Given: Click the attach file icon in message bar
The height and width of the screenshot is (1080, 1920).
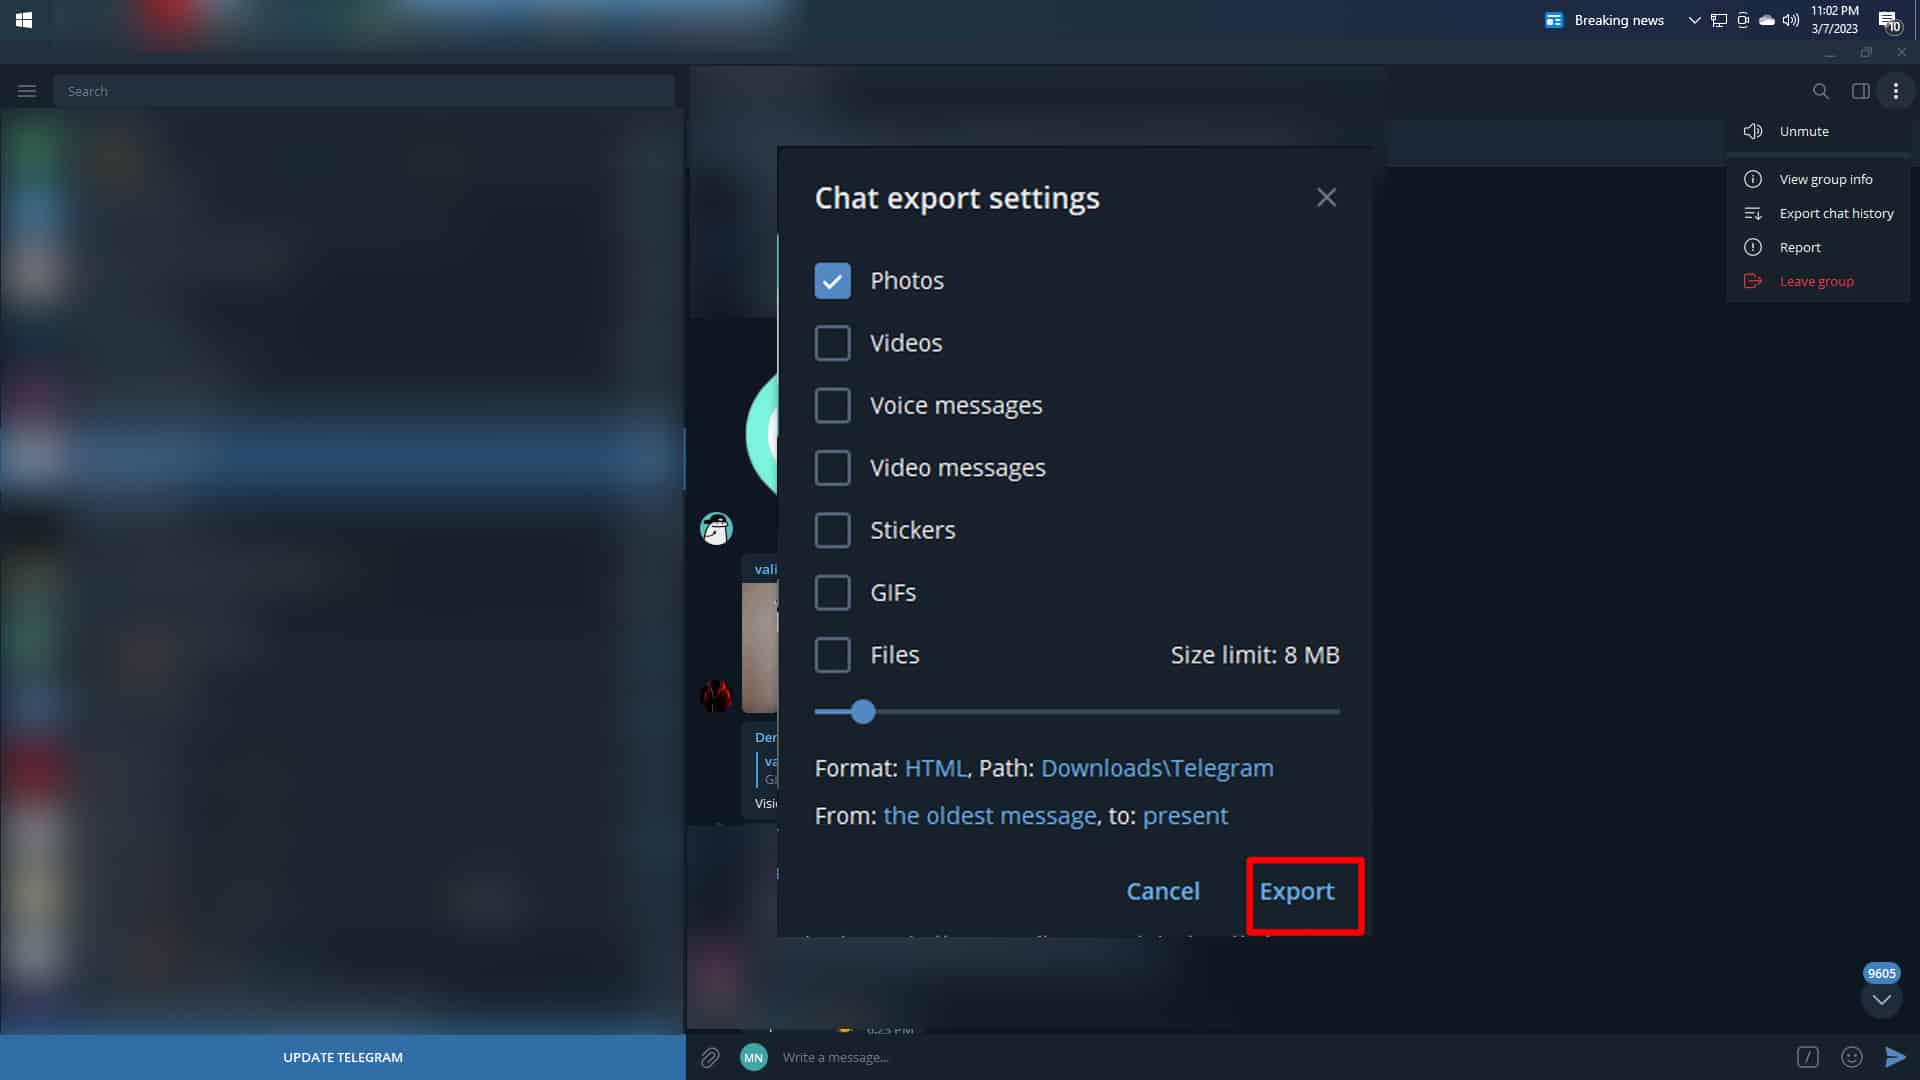Looking at the screenshot, I should tap(709, 1056).
